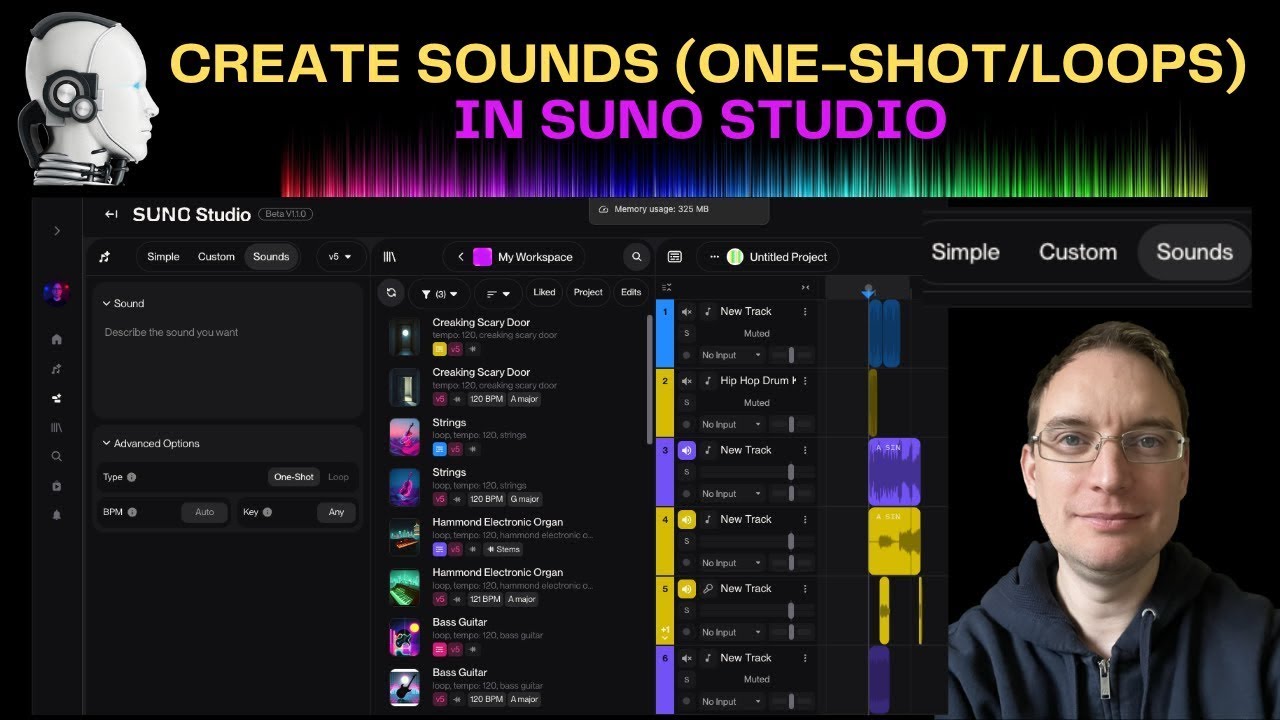Go back from My Workspace

(x=460, y=257)
